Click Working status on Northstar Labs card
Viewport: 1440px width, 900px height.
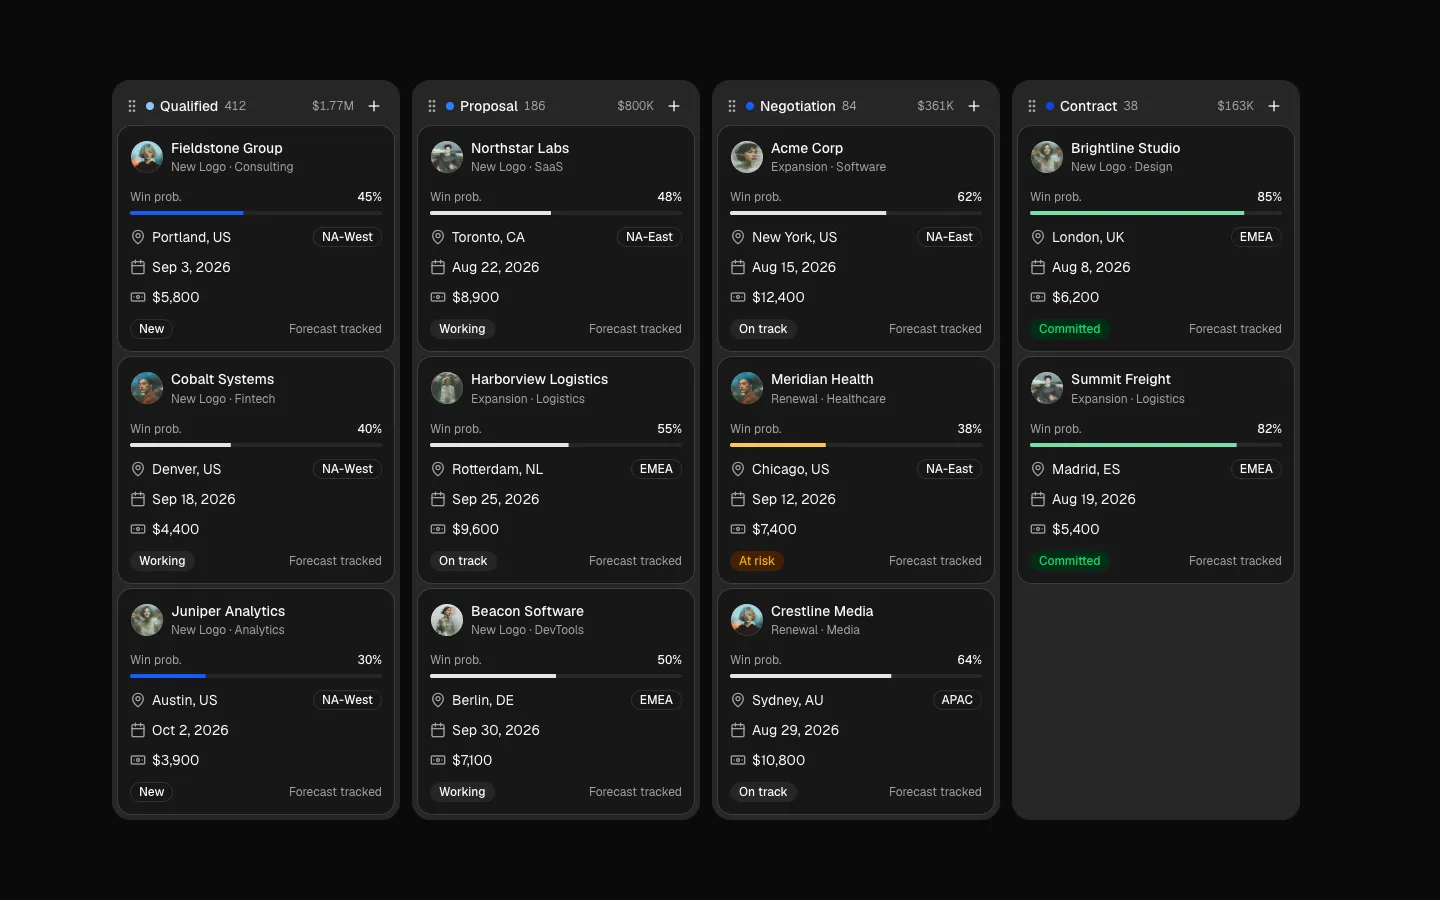click(462, 329)
